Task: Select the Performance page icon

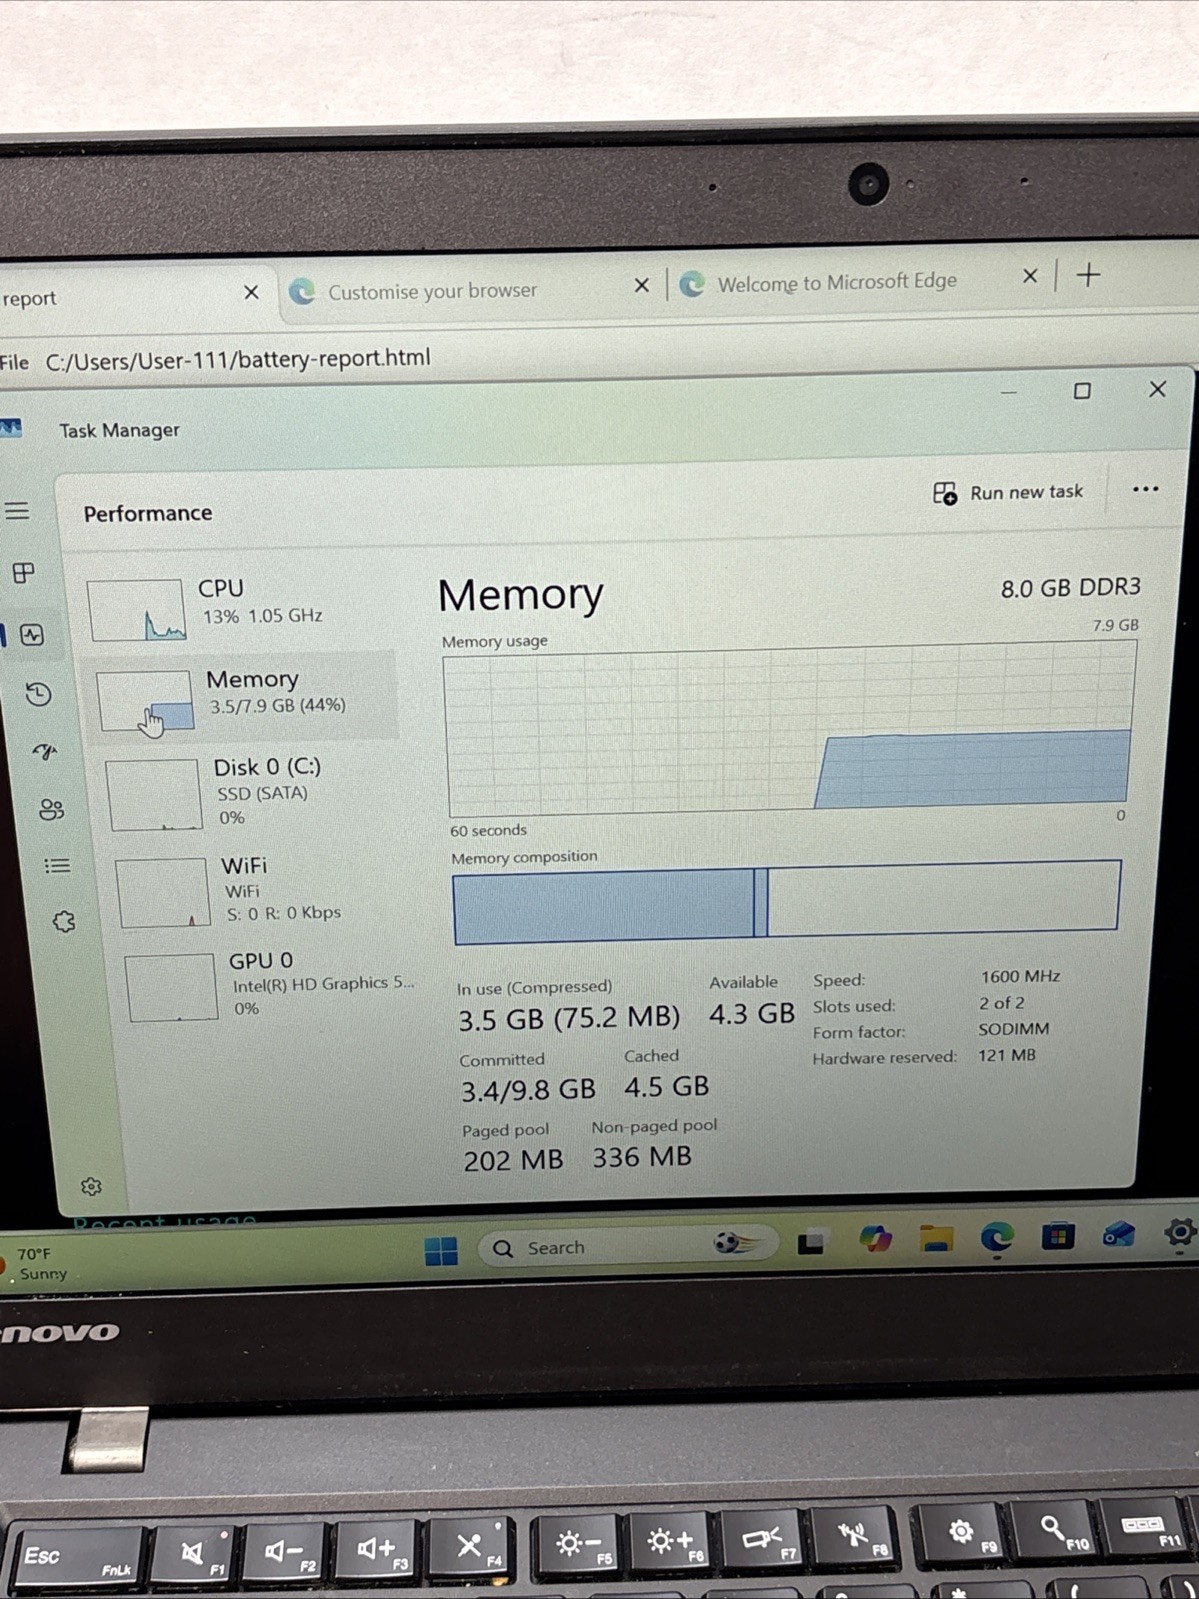Action: point(32,634)
